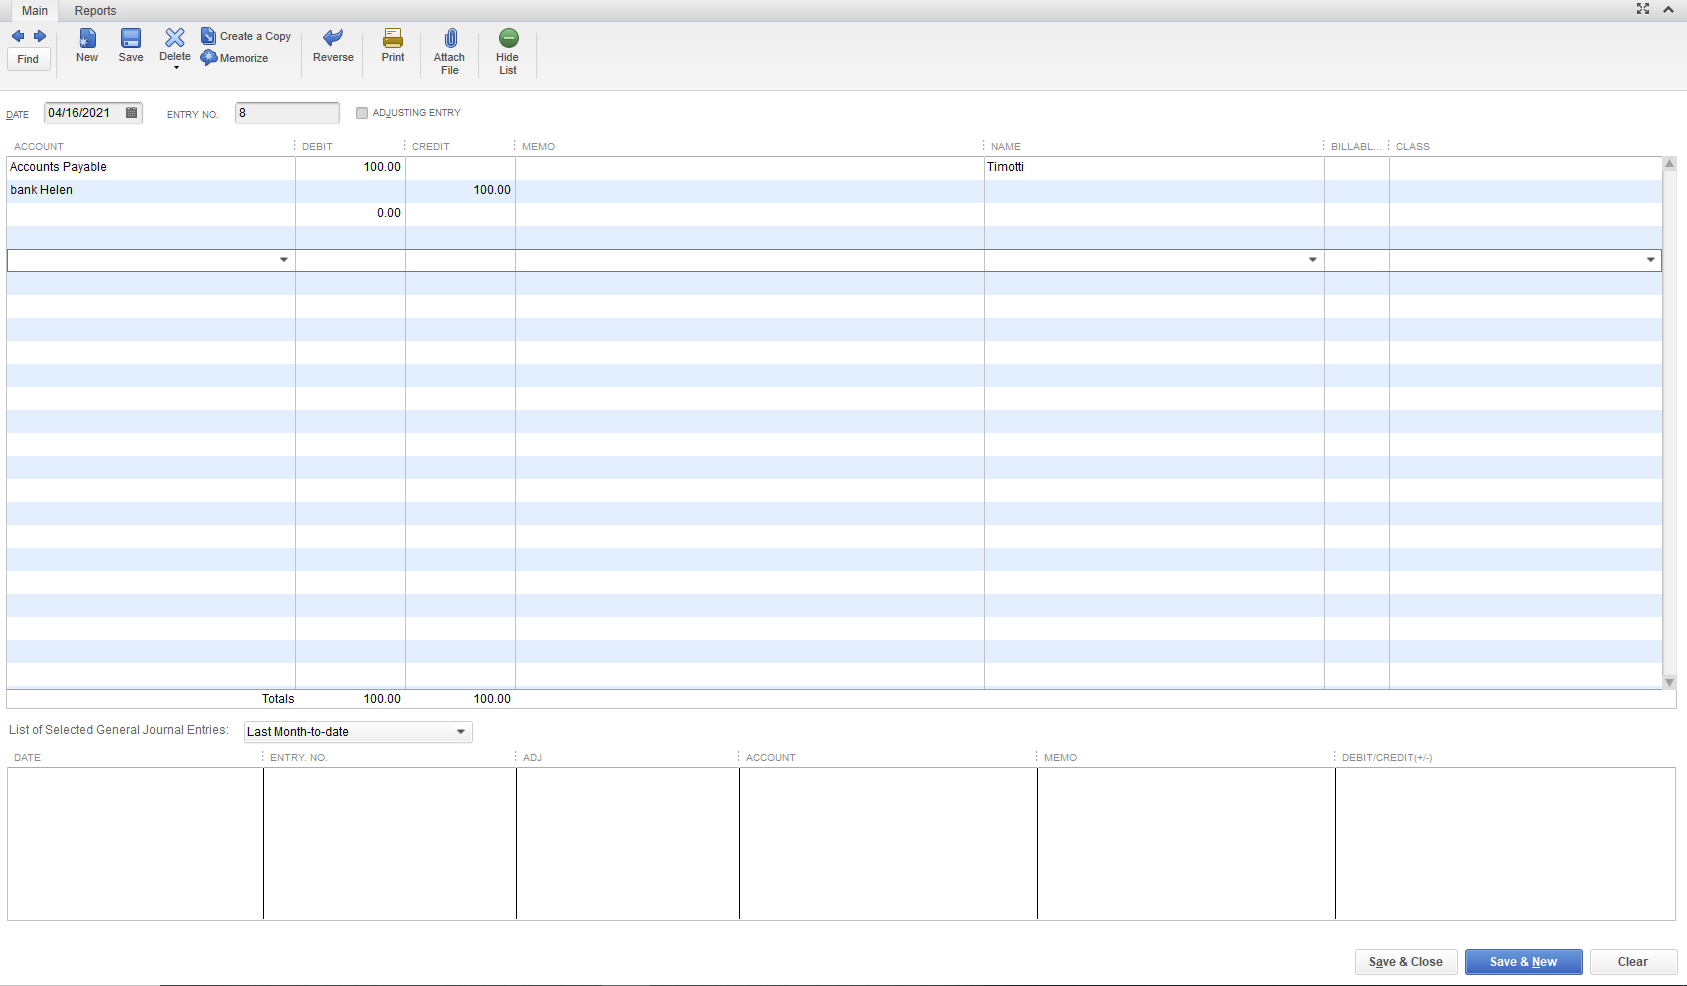
Task: Delete the entry using the X icon
Action: pos(175,45)
